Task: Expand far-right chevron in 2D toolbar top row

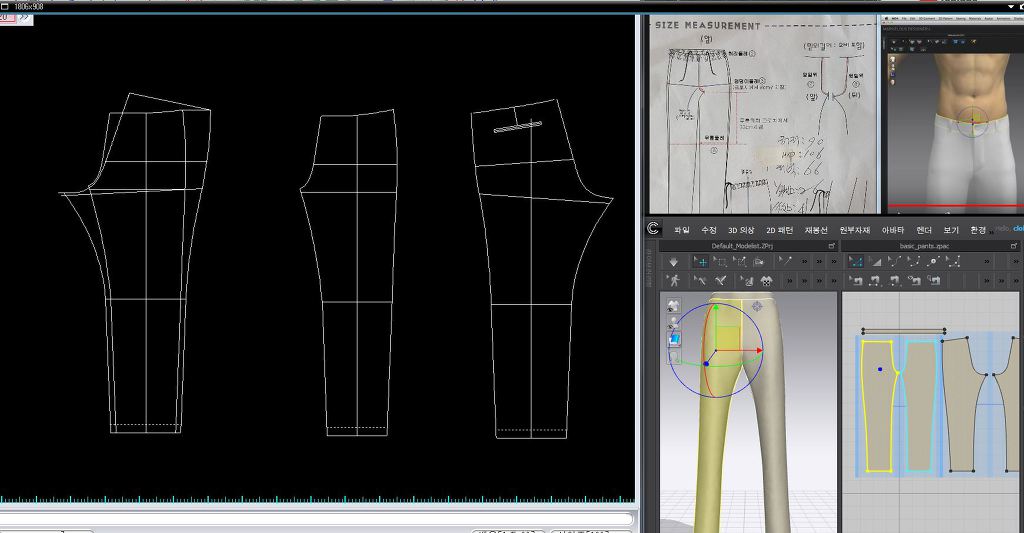Action: (1016, 261)
